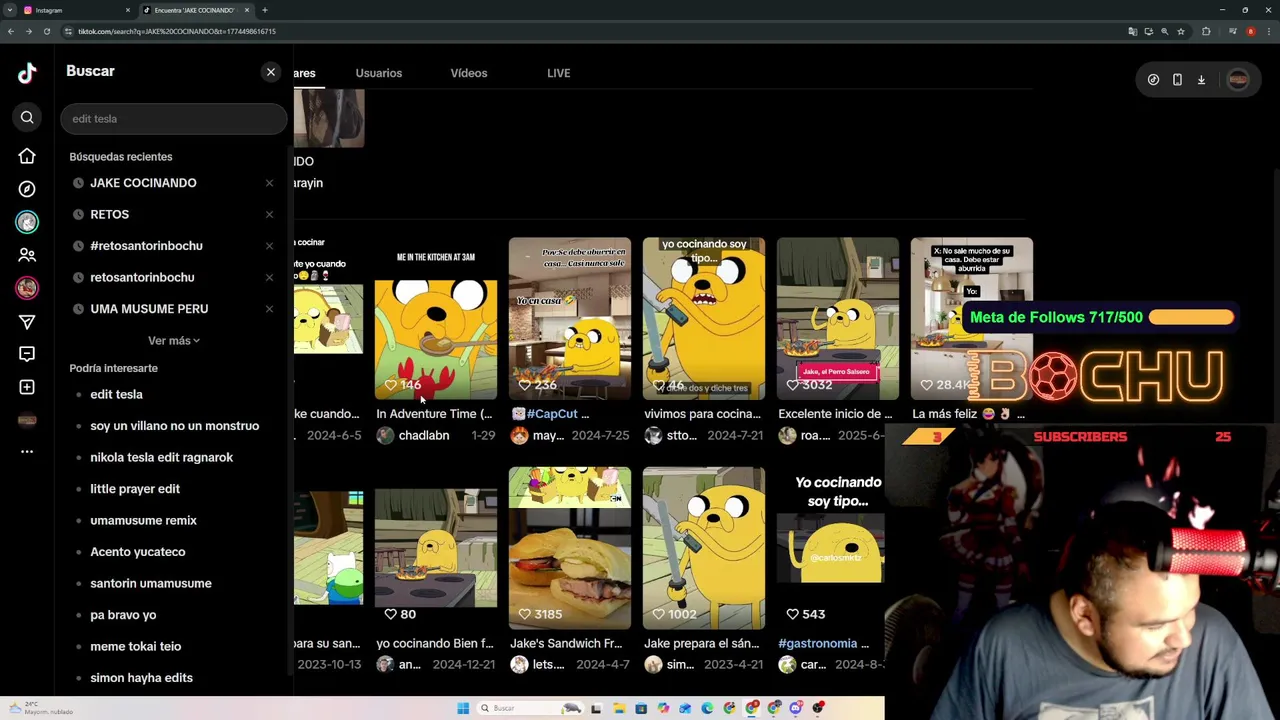This screenshot has height=720, width=1280.
Task: Choose suggestion nikola tesla edit ragnarok
Action: click(161, 457)
